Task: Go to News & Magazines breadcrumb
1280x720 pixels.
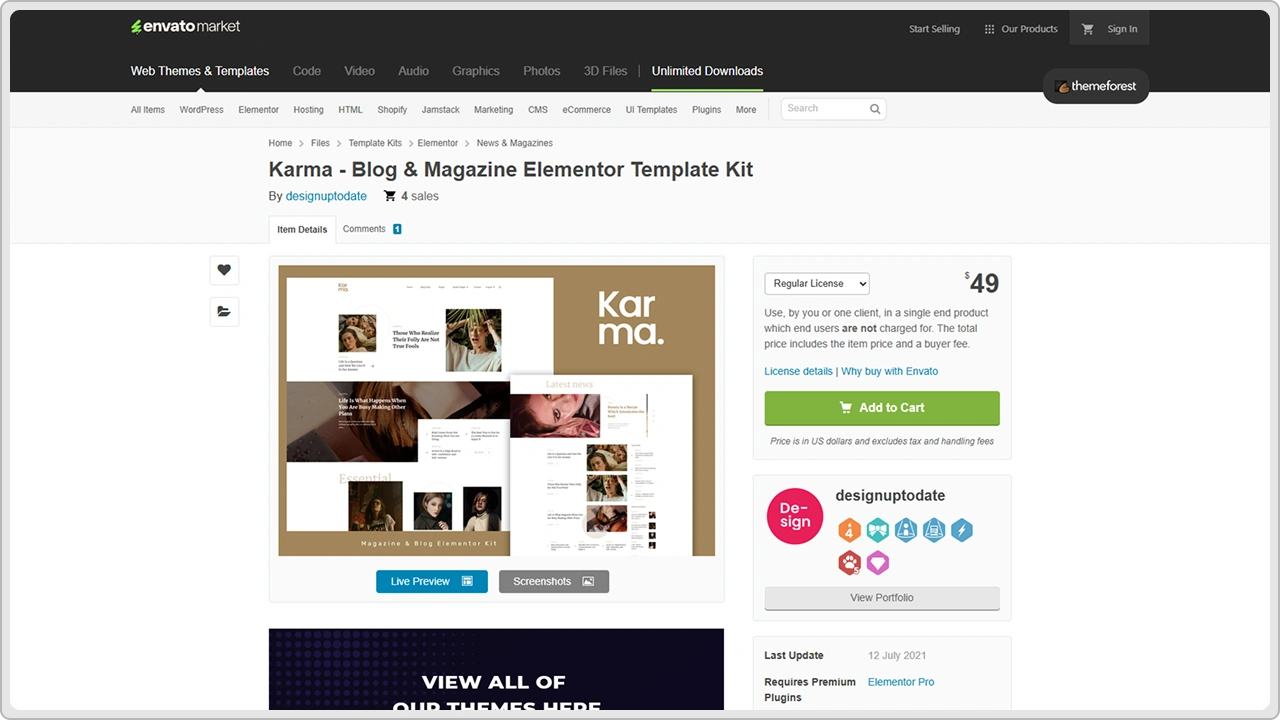Action: click(514, 143)
